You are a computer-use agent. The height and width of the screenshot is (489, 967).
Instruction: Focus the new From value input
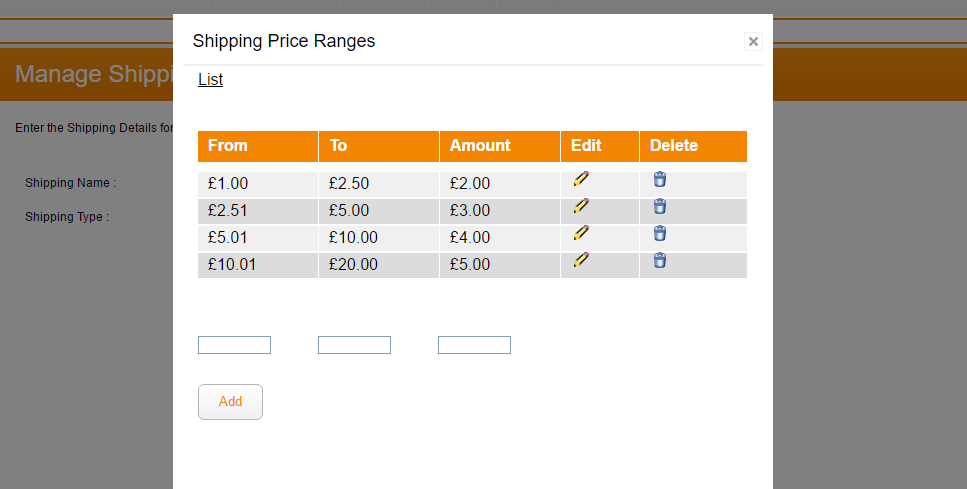[x=234, y=345]
